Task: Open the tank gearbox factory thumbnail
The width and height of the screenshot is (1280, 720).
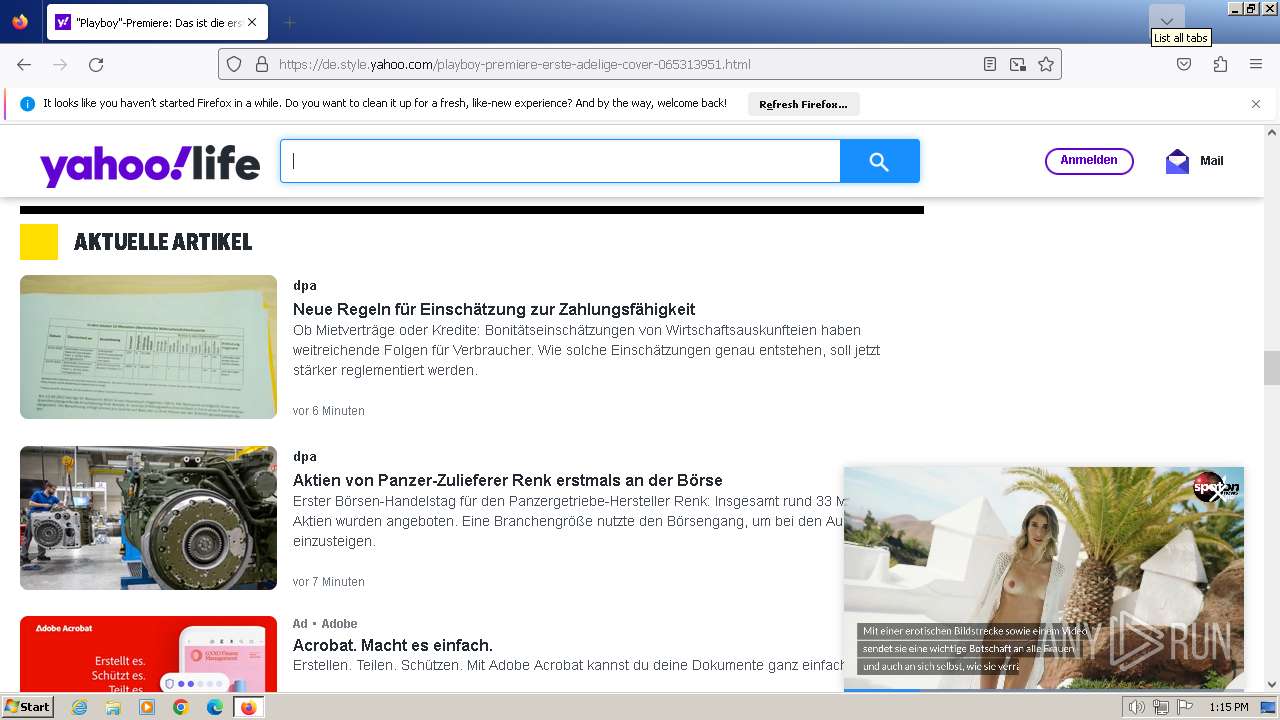Action: [148, 518]
